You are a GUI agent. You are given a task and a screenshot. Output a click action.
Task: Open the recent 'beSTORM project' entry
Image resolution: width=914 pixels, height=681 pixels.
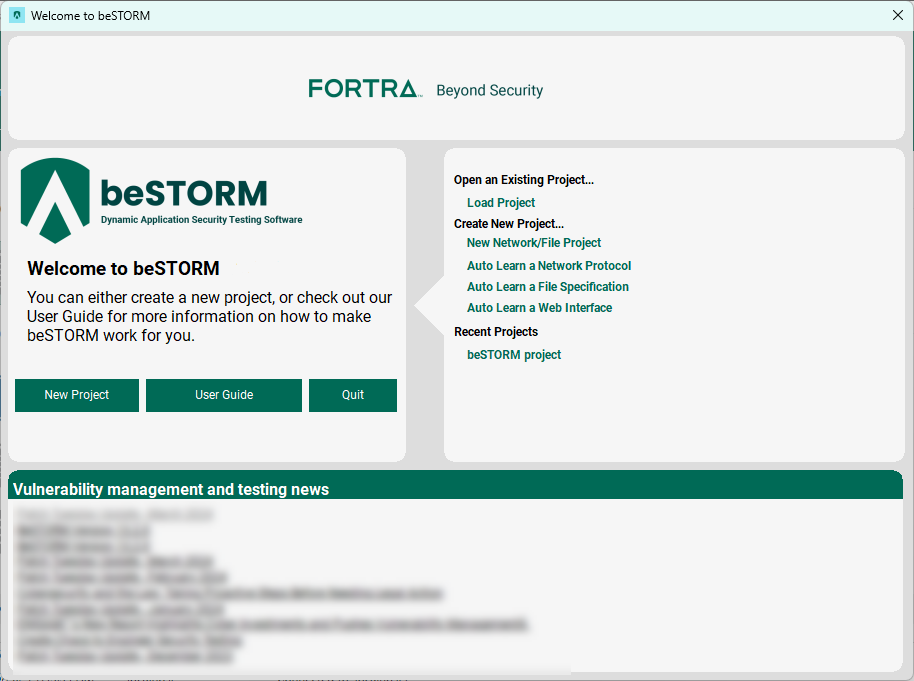click(514, 355)
